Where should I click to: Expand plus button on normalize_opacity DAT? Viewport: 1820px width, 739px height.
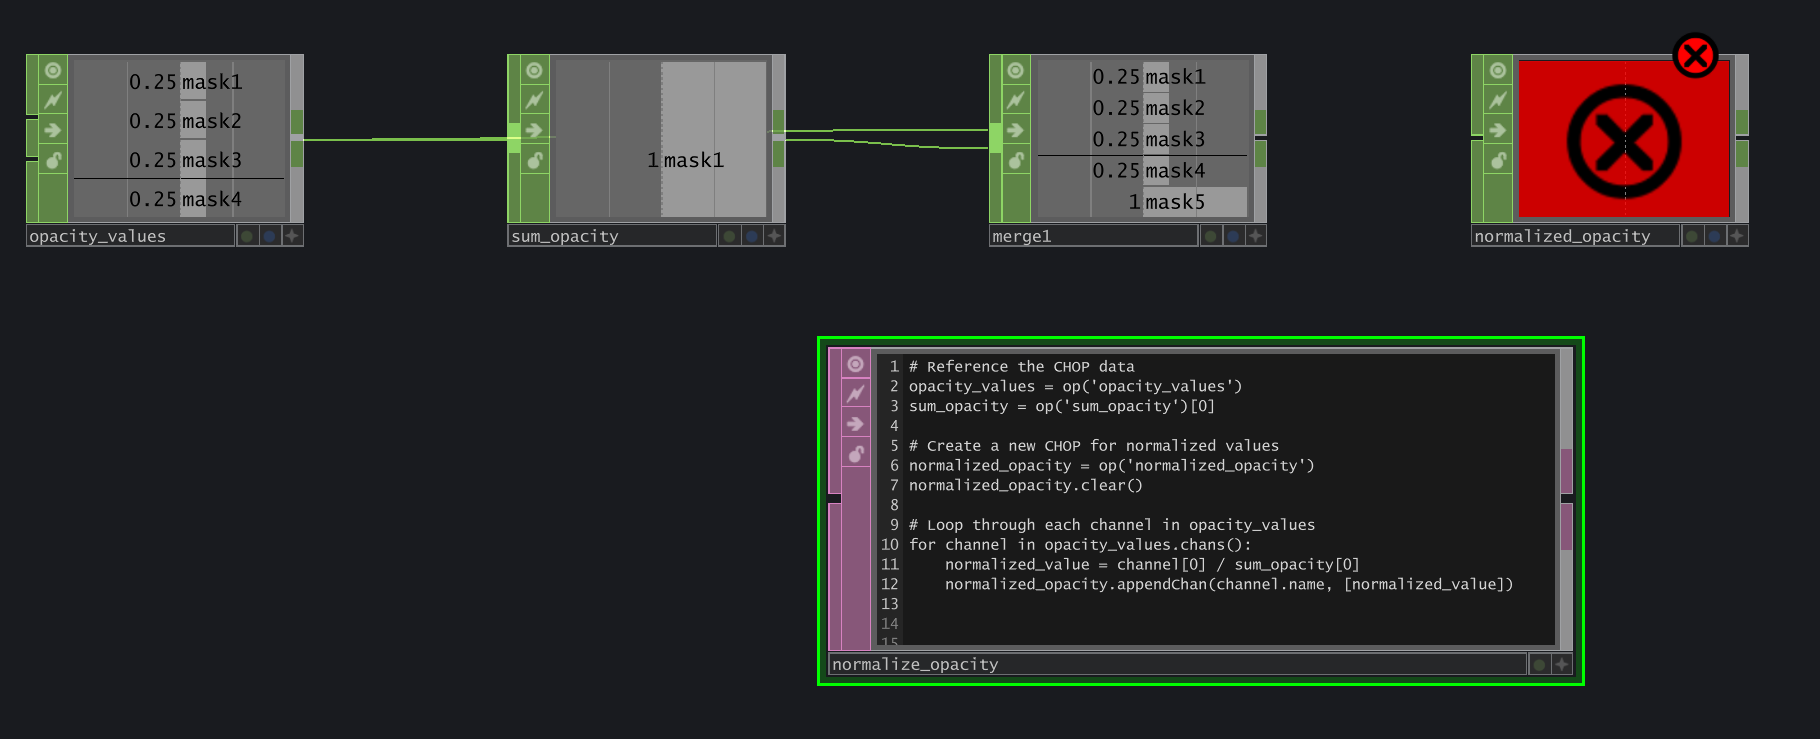(x=1561, y=664)
